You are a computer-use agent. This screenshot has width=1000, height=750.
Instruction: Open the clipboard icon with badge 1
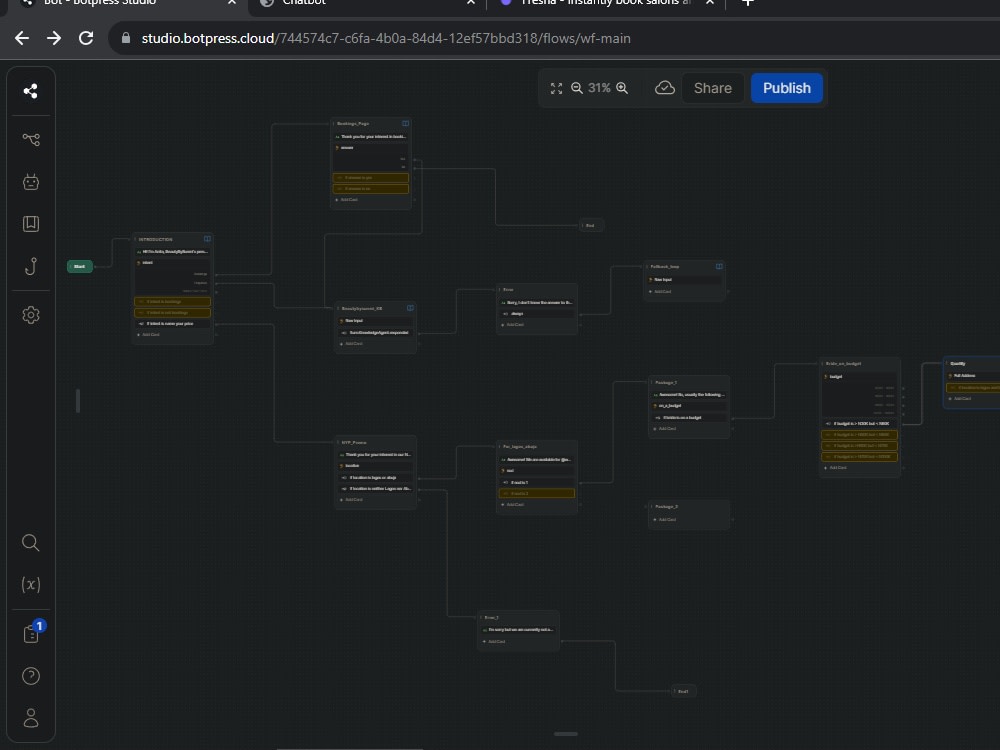(x=32, y=633)
